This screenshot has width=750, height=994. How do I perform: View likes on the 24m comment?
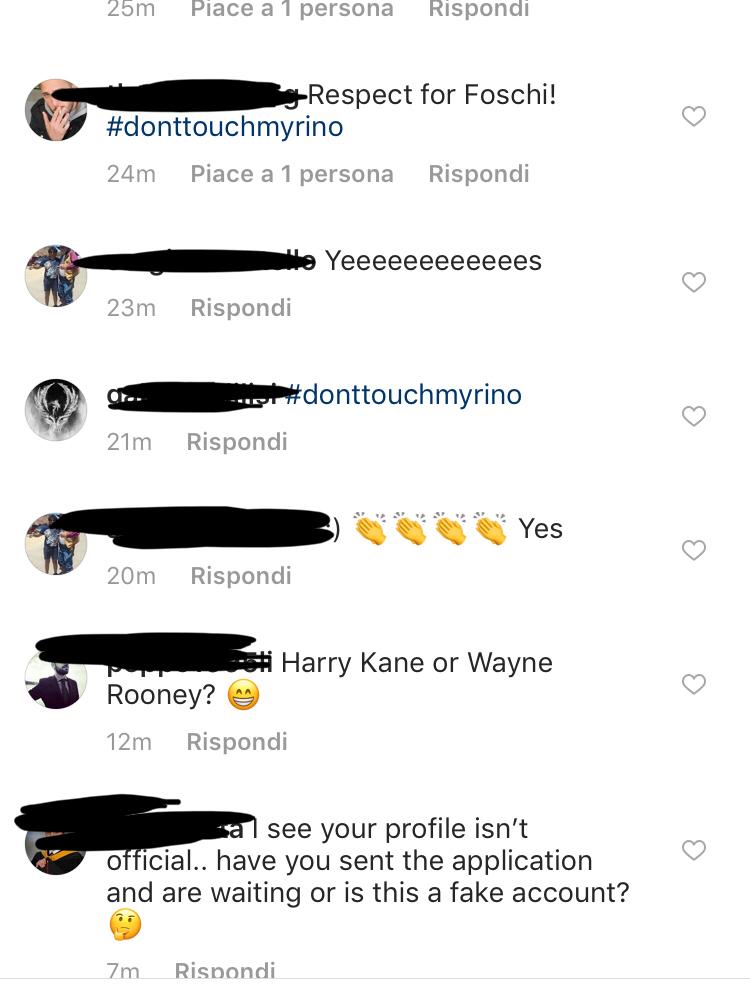pyautogui.click(x=292, y=174)
